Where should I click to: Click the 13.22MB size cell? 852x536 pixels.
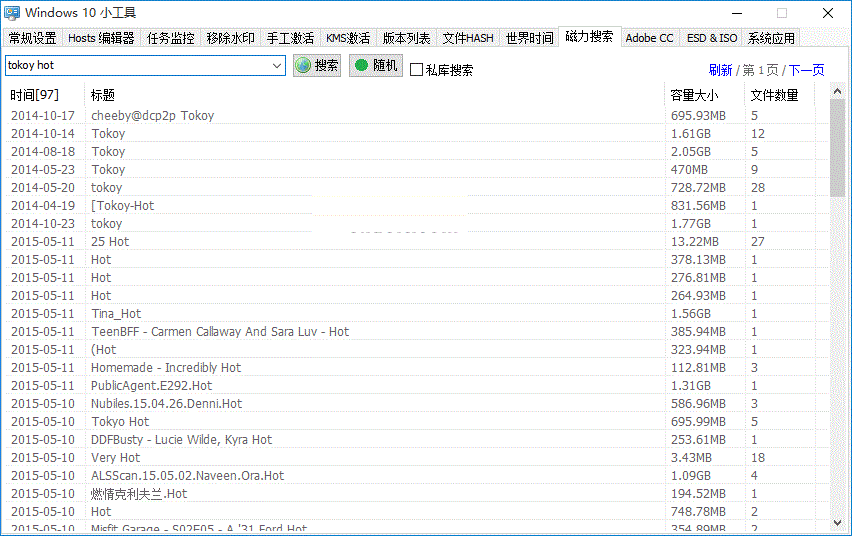click(694, 241)
